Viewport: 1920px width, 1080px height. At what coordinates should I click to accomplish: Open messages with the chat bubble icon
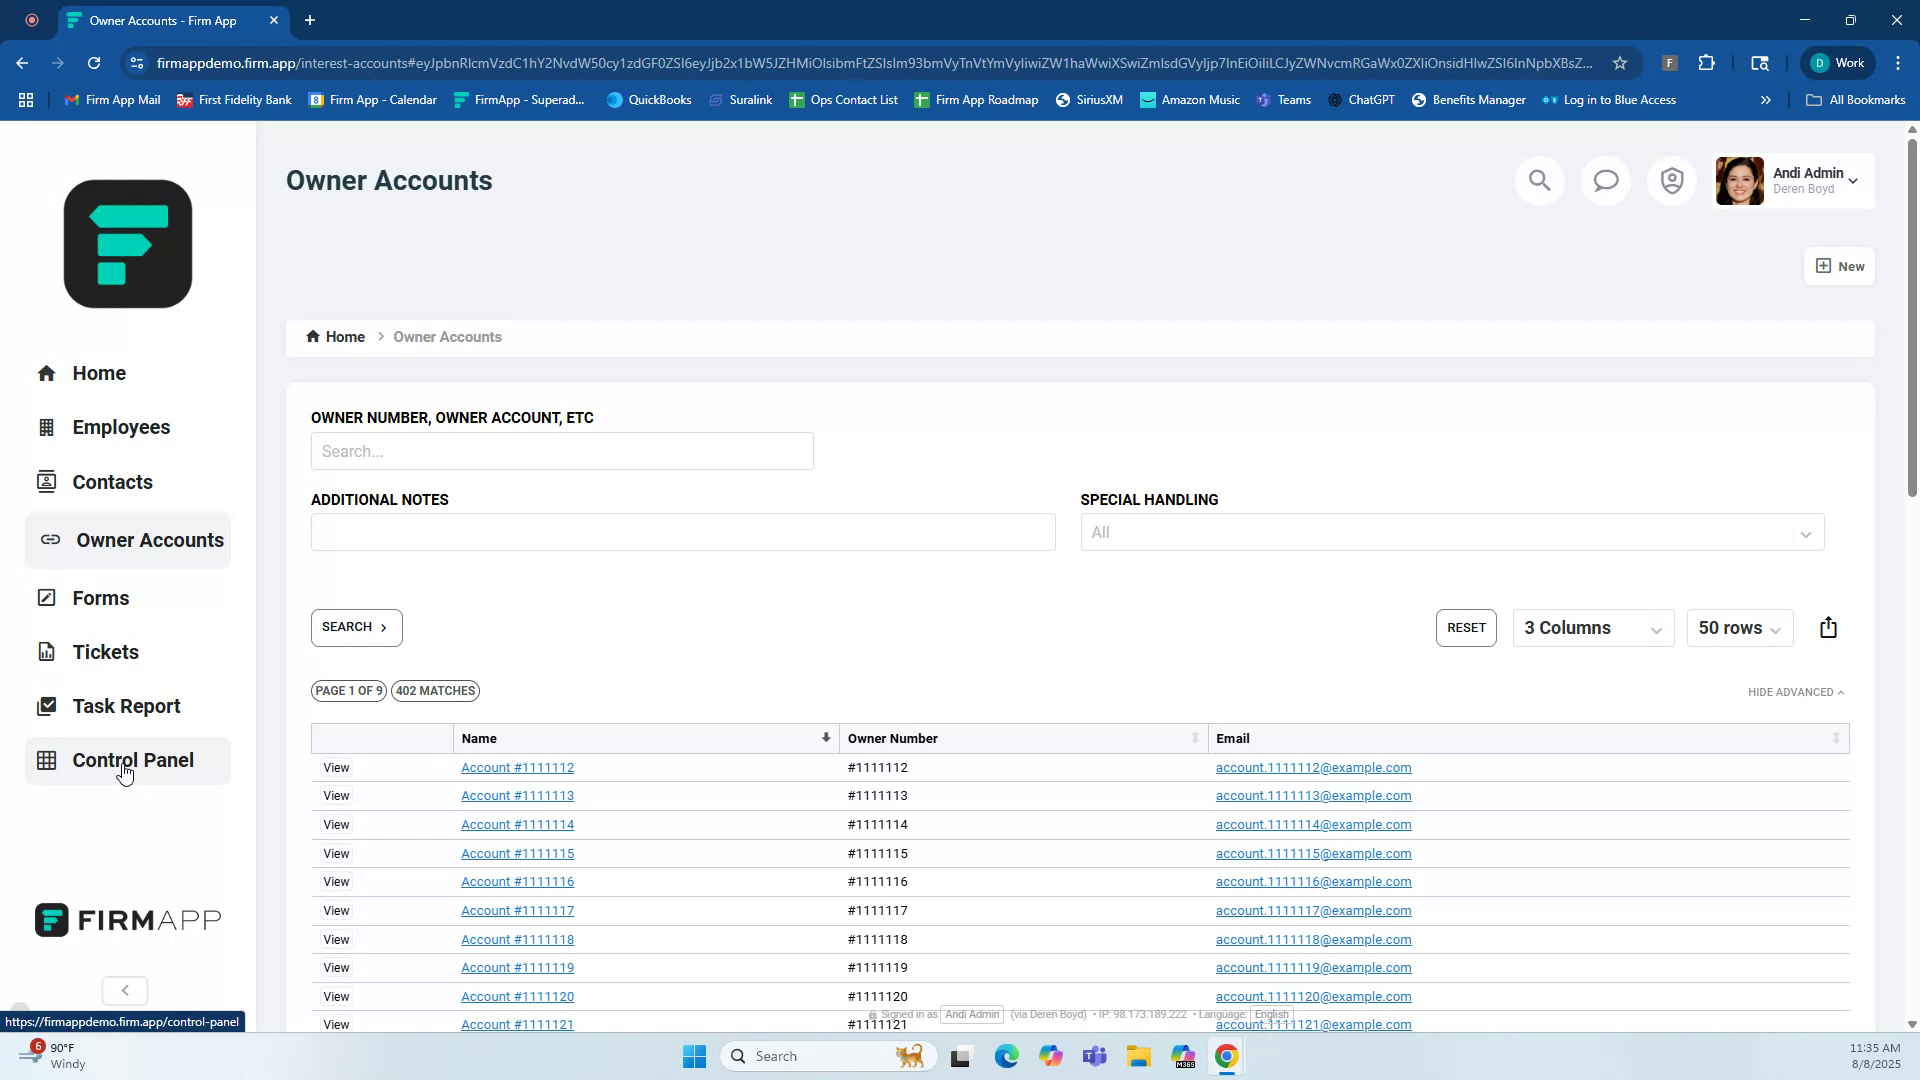pyautogui.click(x=1605, y=180)
